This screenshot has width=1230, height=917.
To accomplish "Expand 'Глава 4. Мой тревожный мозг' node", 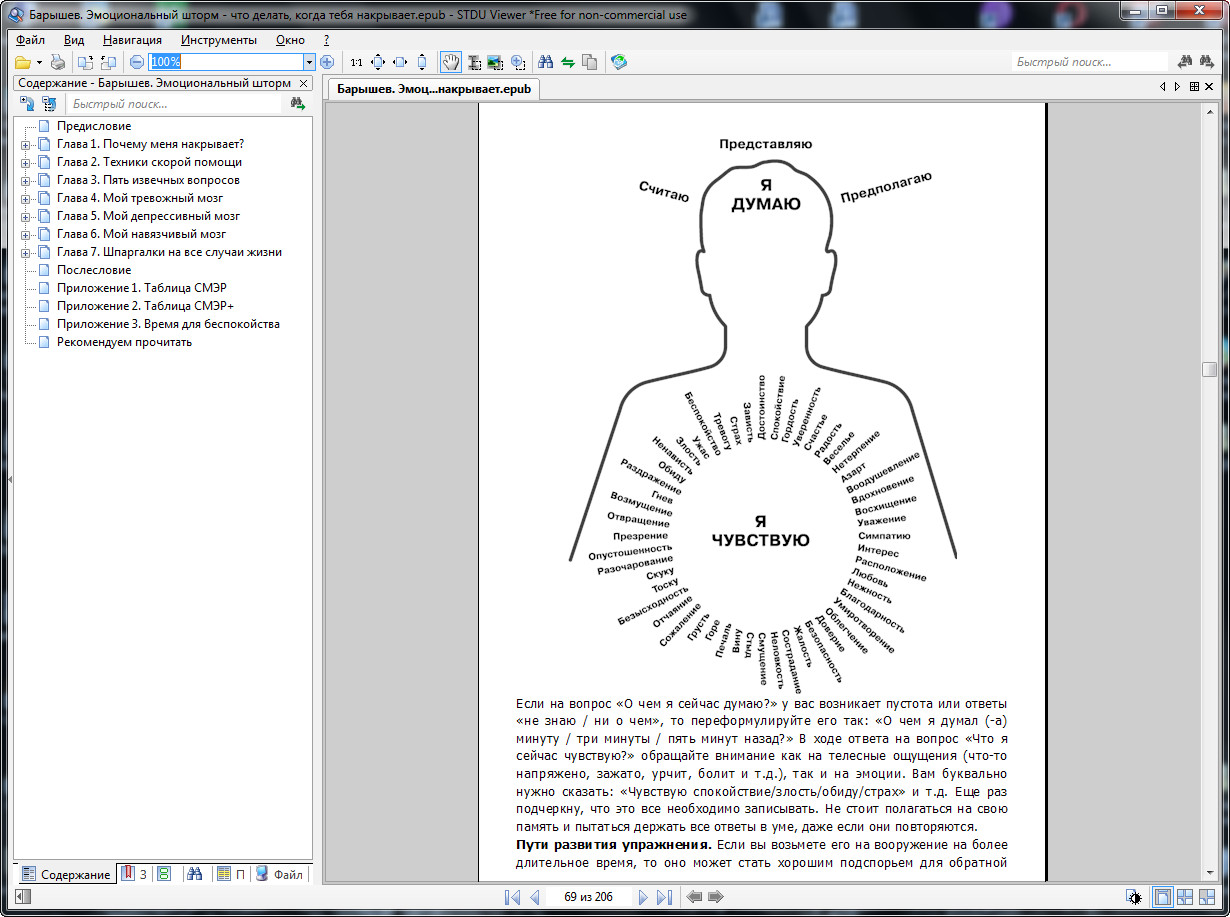I will [x=26, y=198].
